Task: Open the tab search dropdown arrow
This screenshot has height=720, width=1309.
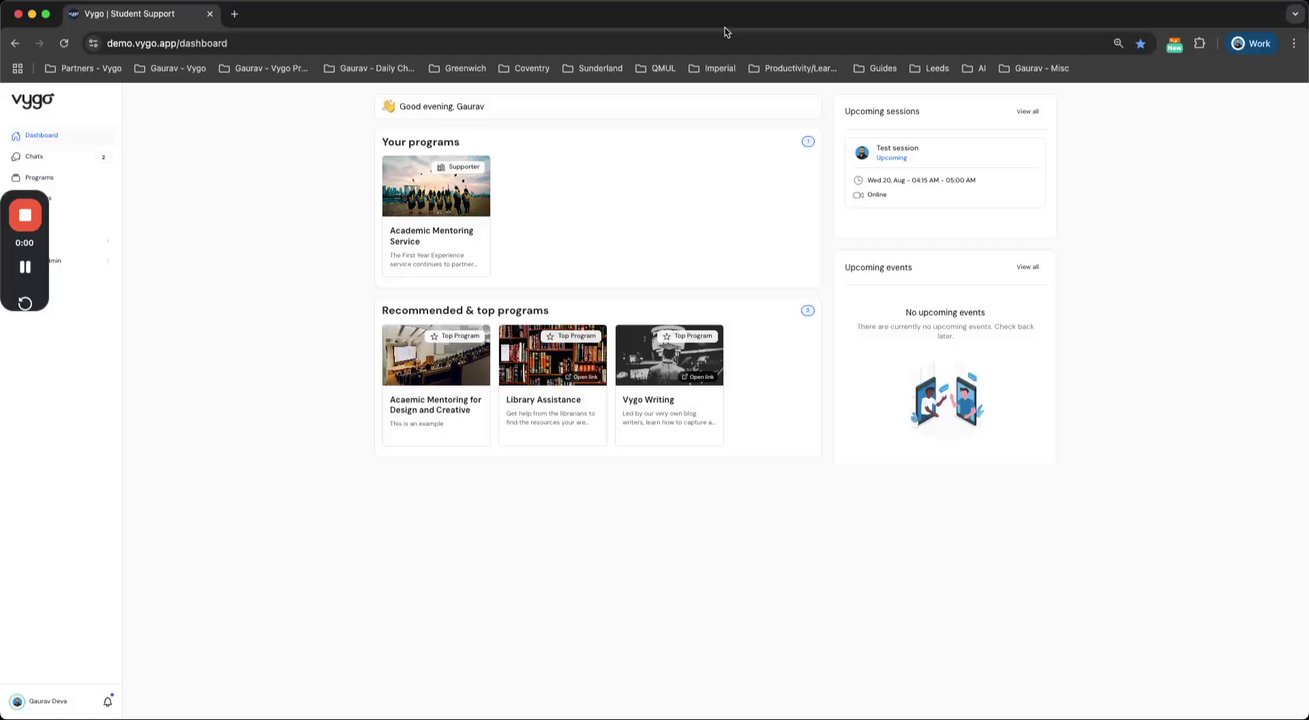Action: [x=1295, y=14]
